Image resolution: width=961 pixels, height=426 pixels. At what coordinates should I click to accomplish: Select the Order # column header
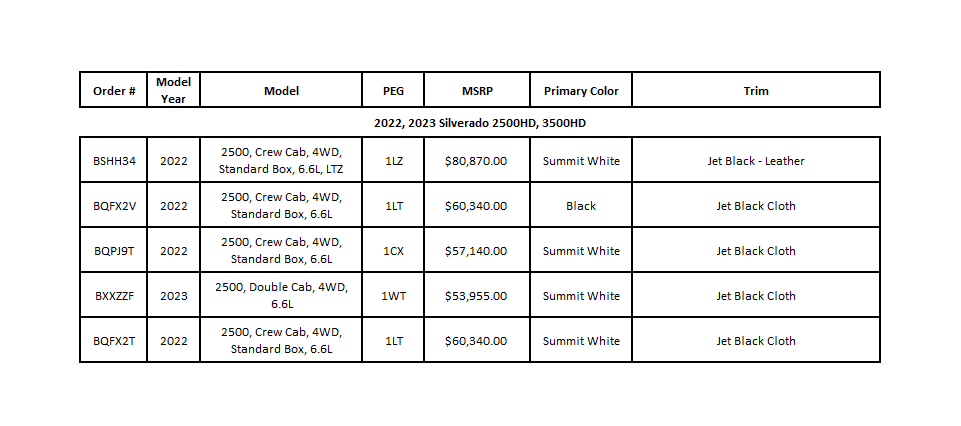pos(113,90)
